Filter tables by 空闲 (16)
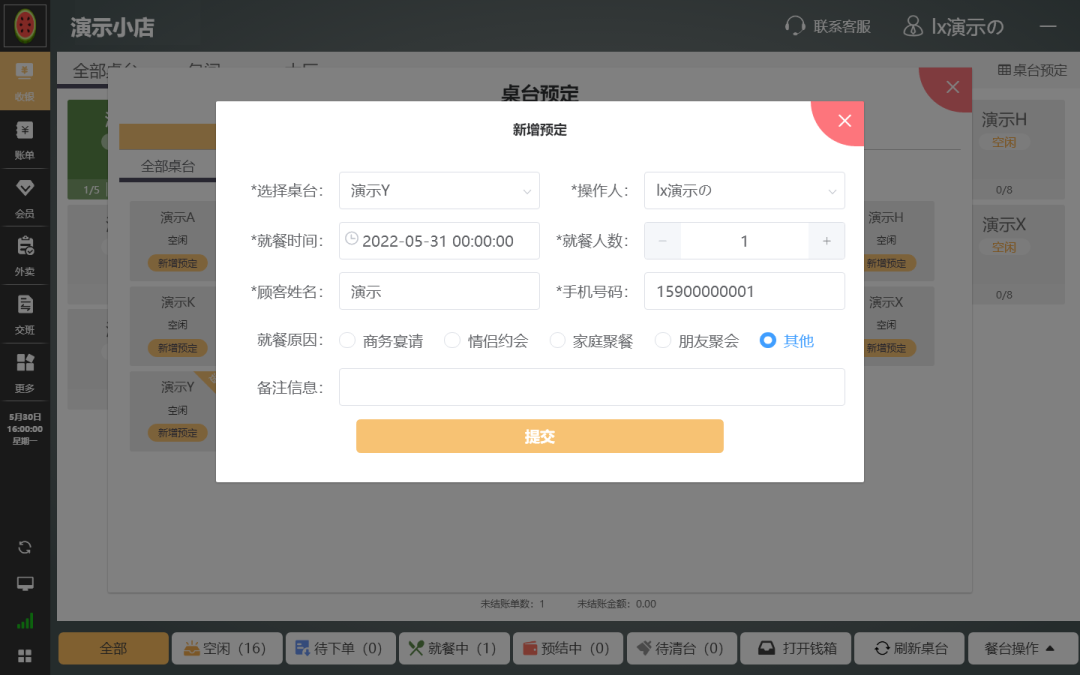 coord(227,648)
